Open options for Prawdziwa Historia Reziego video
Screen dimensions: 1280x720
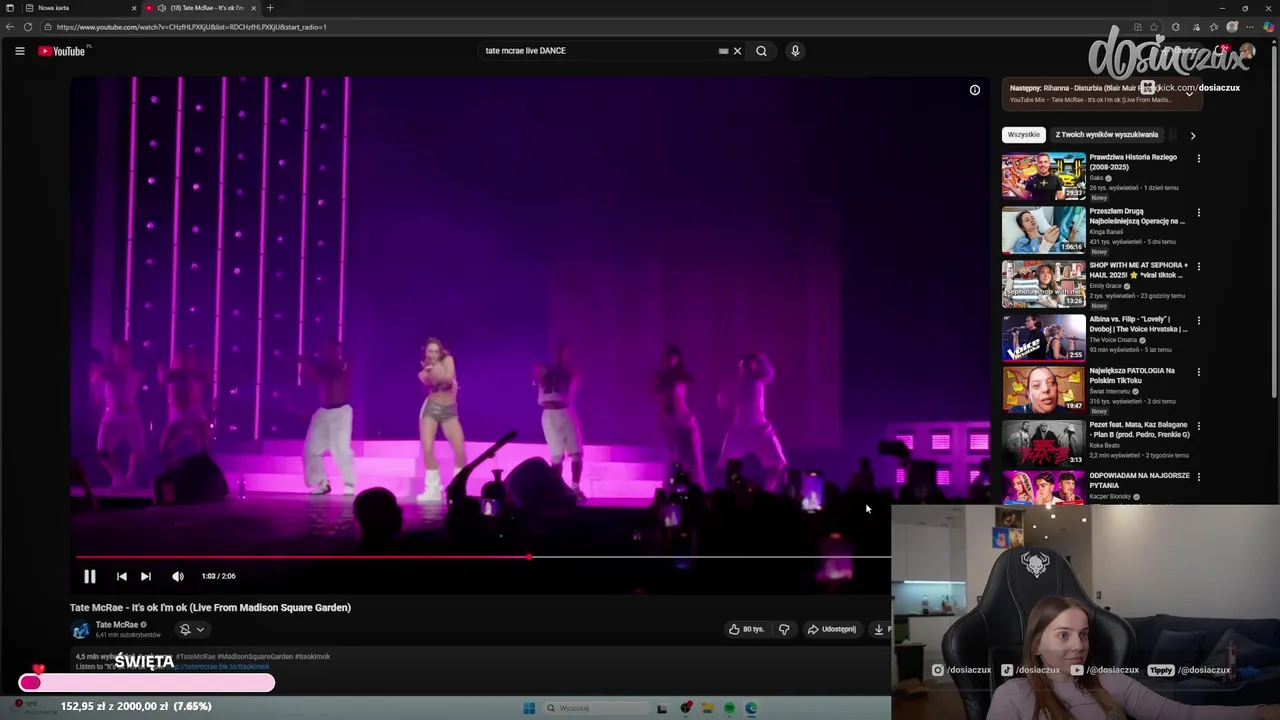(1198, 158)
